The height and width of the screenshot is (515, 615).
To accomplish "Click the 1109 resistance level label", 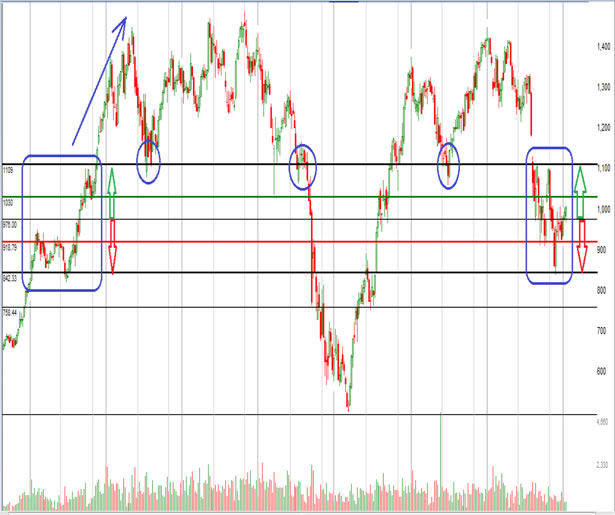I will tap(8, 169).
